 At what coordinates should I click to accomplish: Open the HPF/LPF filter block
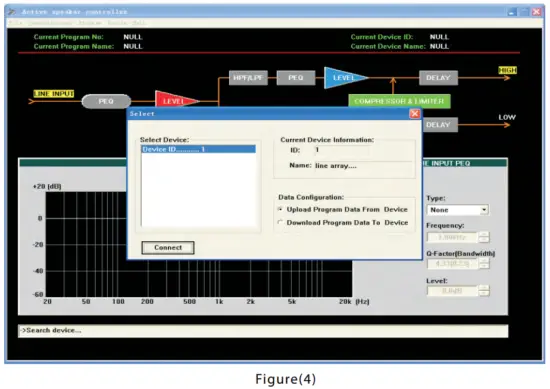tap(248, 78)
